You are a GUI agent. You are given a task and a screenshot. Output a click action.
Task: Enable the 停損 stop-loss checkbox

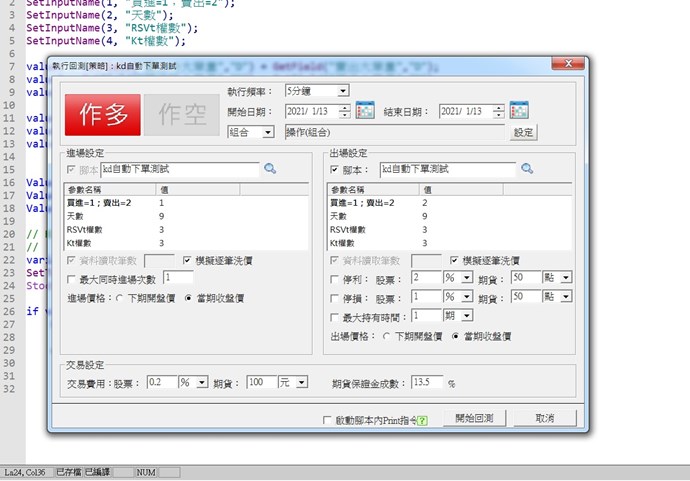tap(334, 297)
